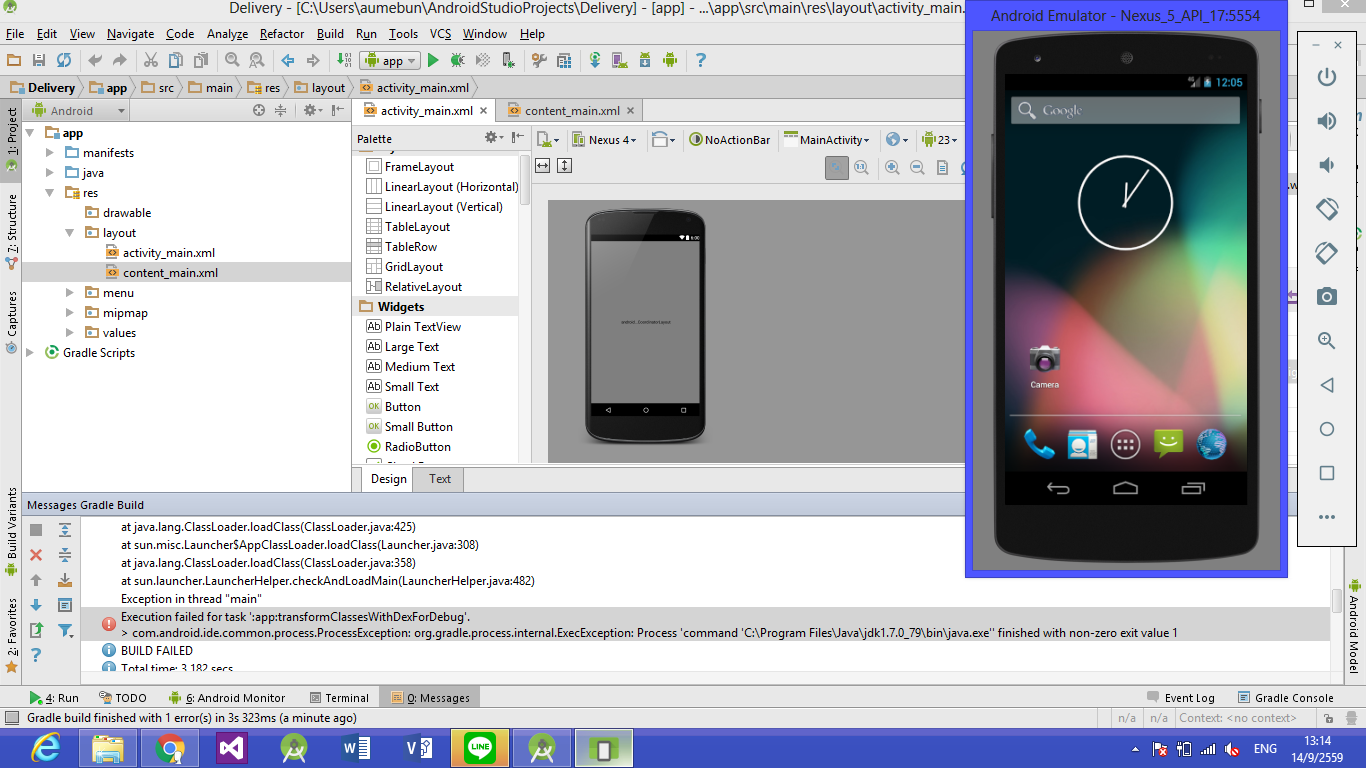
Task: Click Collapse All icon in Project panel
Action: point(281,110)
